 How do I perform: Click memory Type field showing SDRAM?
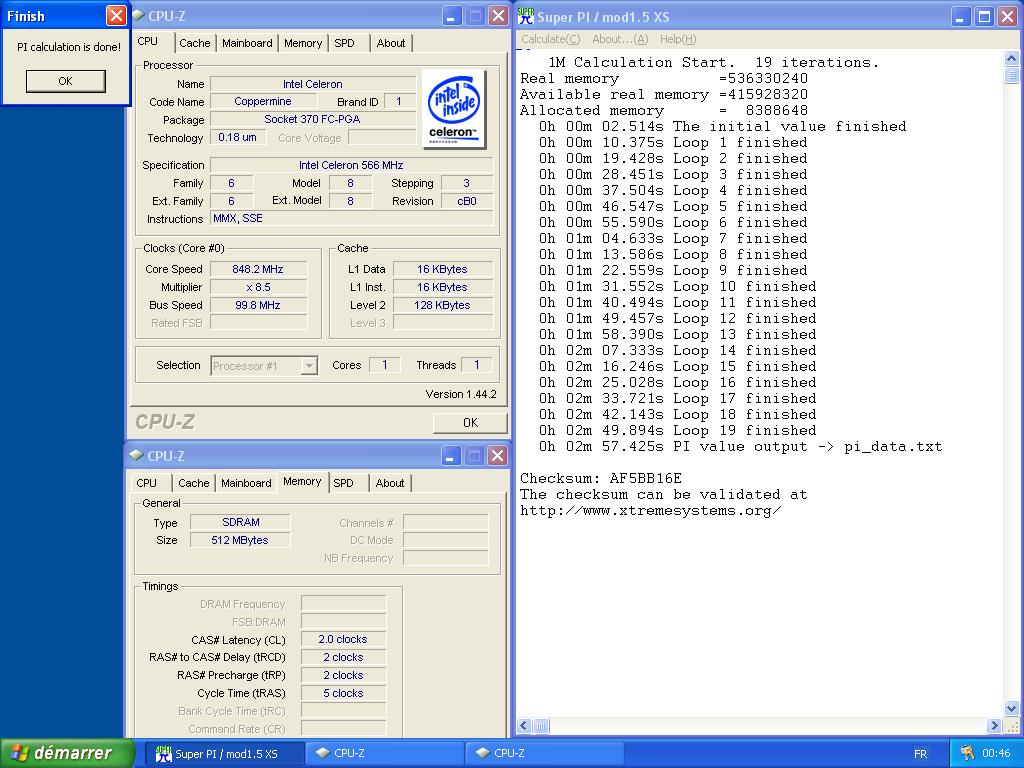pos(240,522)
